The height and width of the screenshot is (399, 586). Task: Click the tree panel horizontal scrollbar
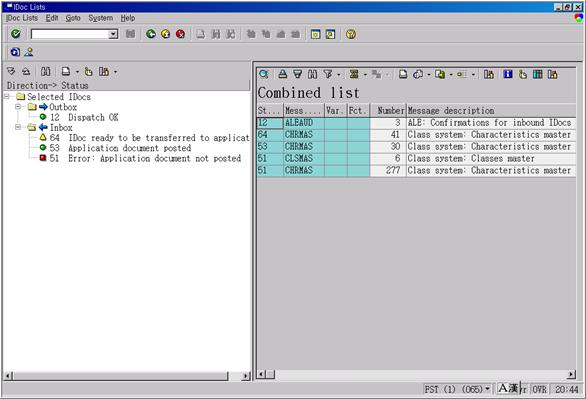(127, 376)
